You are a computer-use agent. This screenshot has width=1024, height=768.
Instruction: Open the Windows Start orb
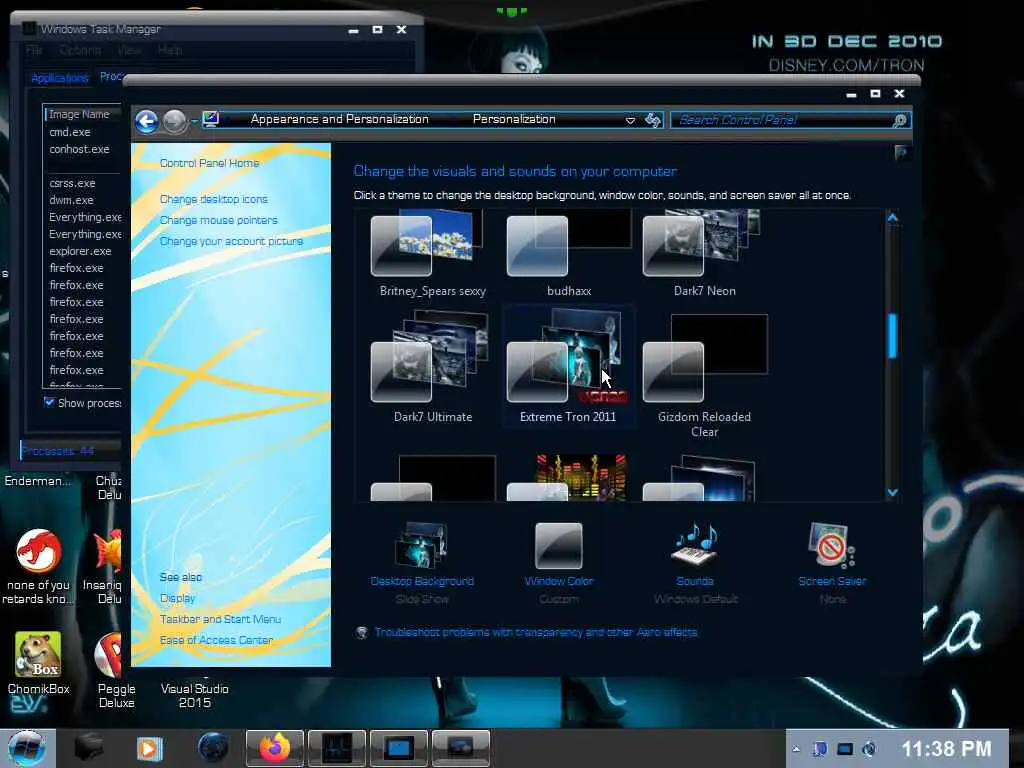click(27, 748)
